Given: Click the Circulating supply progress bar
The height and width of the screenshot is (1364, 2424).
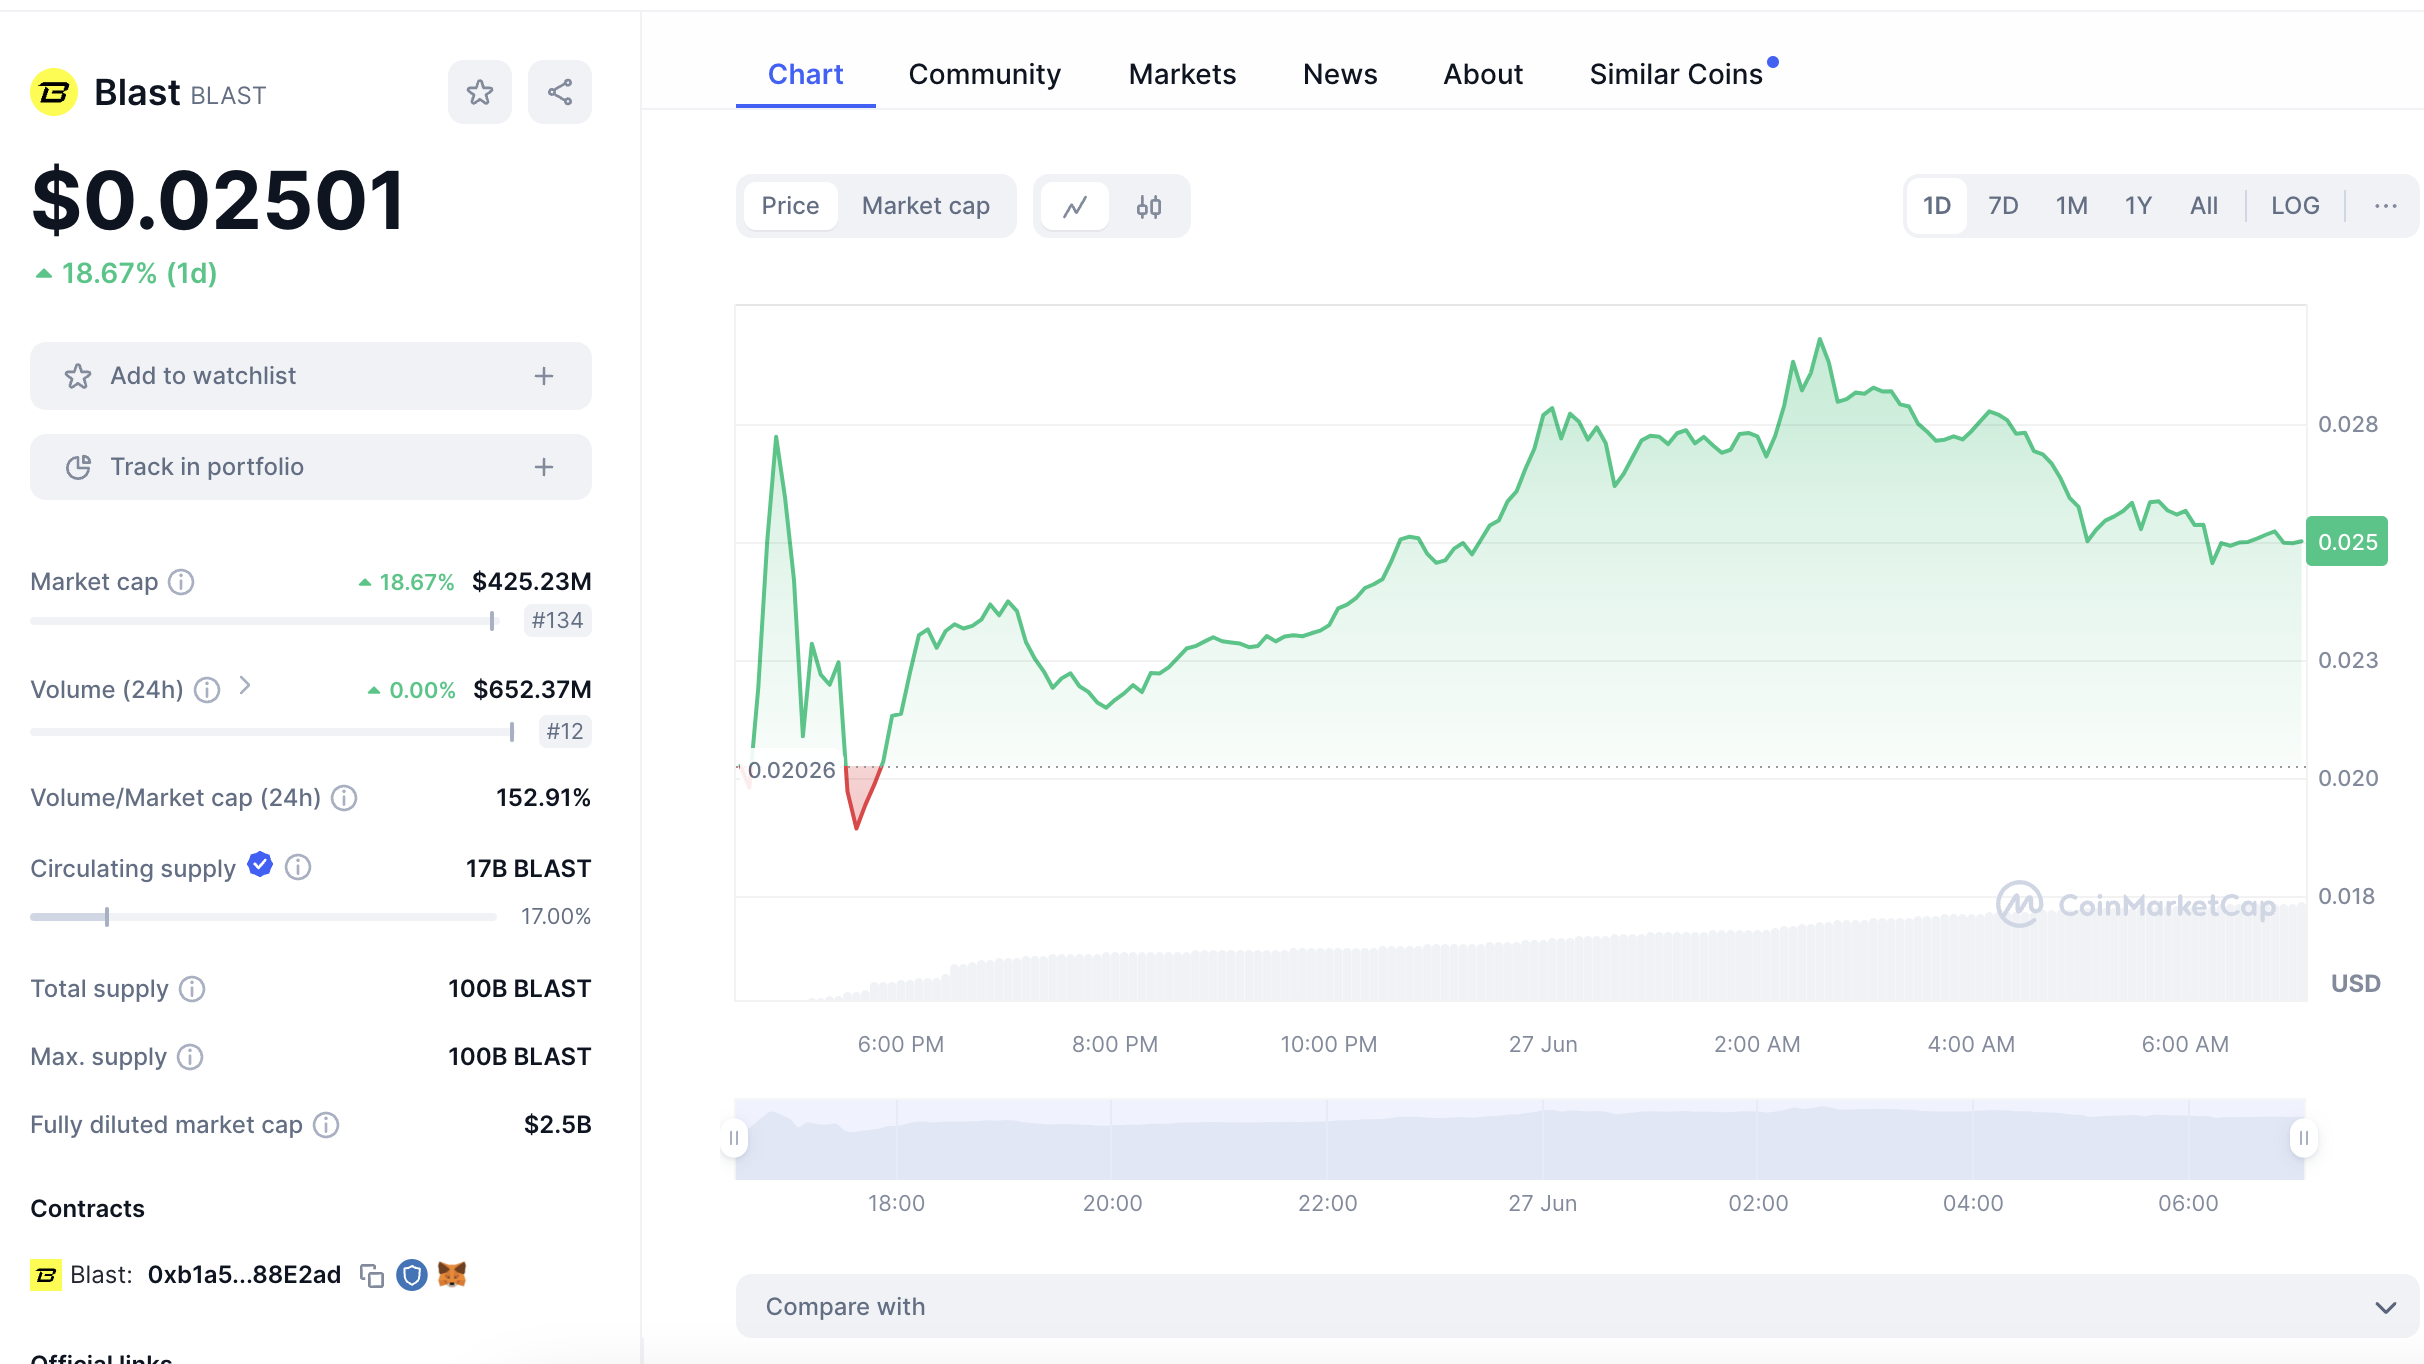Looking at the screenshot, I should coord(264,916).
